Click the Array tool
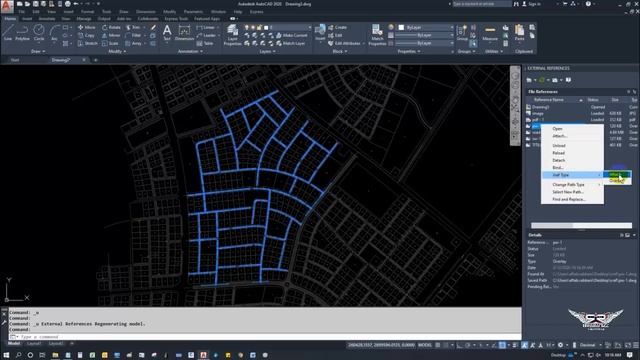The width and height of the screenshot is (640, 360). pos(133,43)
